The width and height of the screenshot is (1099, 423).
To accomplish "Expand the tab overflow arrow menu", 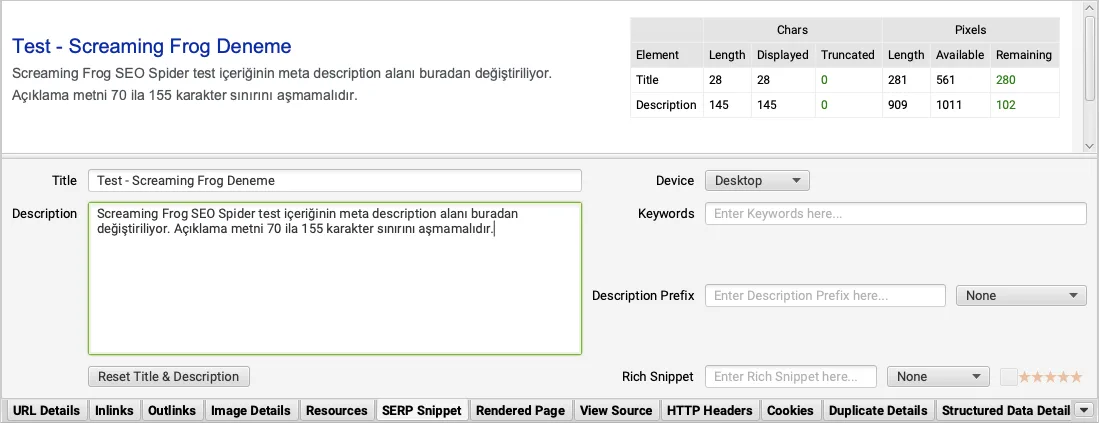I will click(x=1085, y=410).
